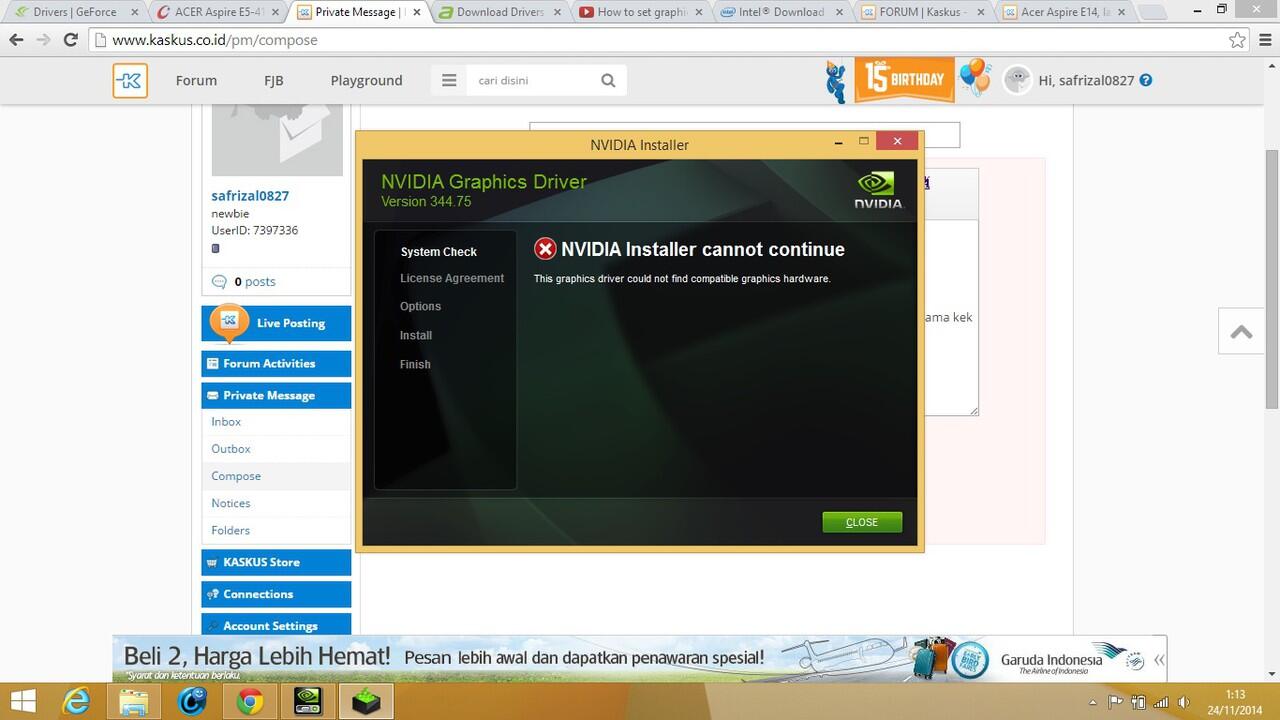Open Internet Explorer from the taskbar
Viewport: 1280px width, 720px height.
click(x=76, y=702)
